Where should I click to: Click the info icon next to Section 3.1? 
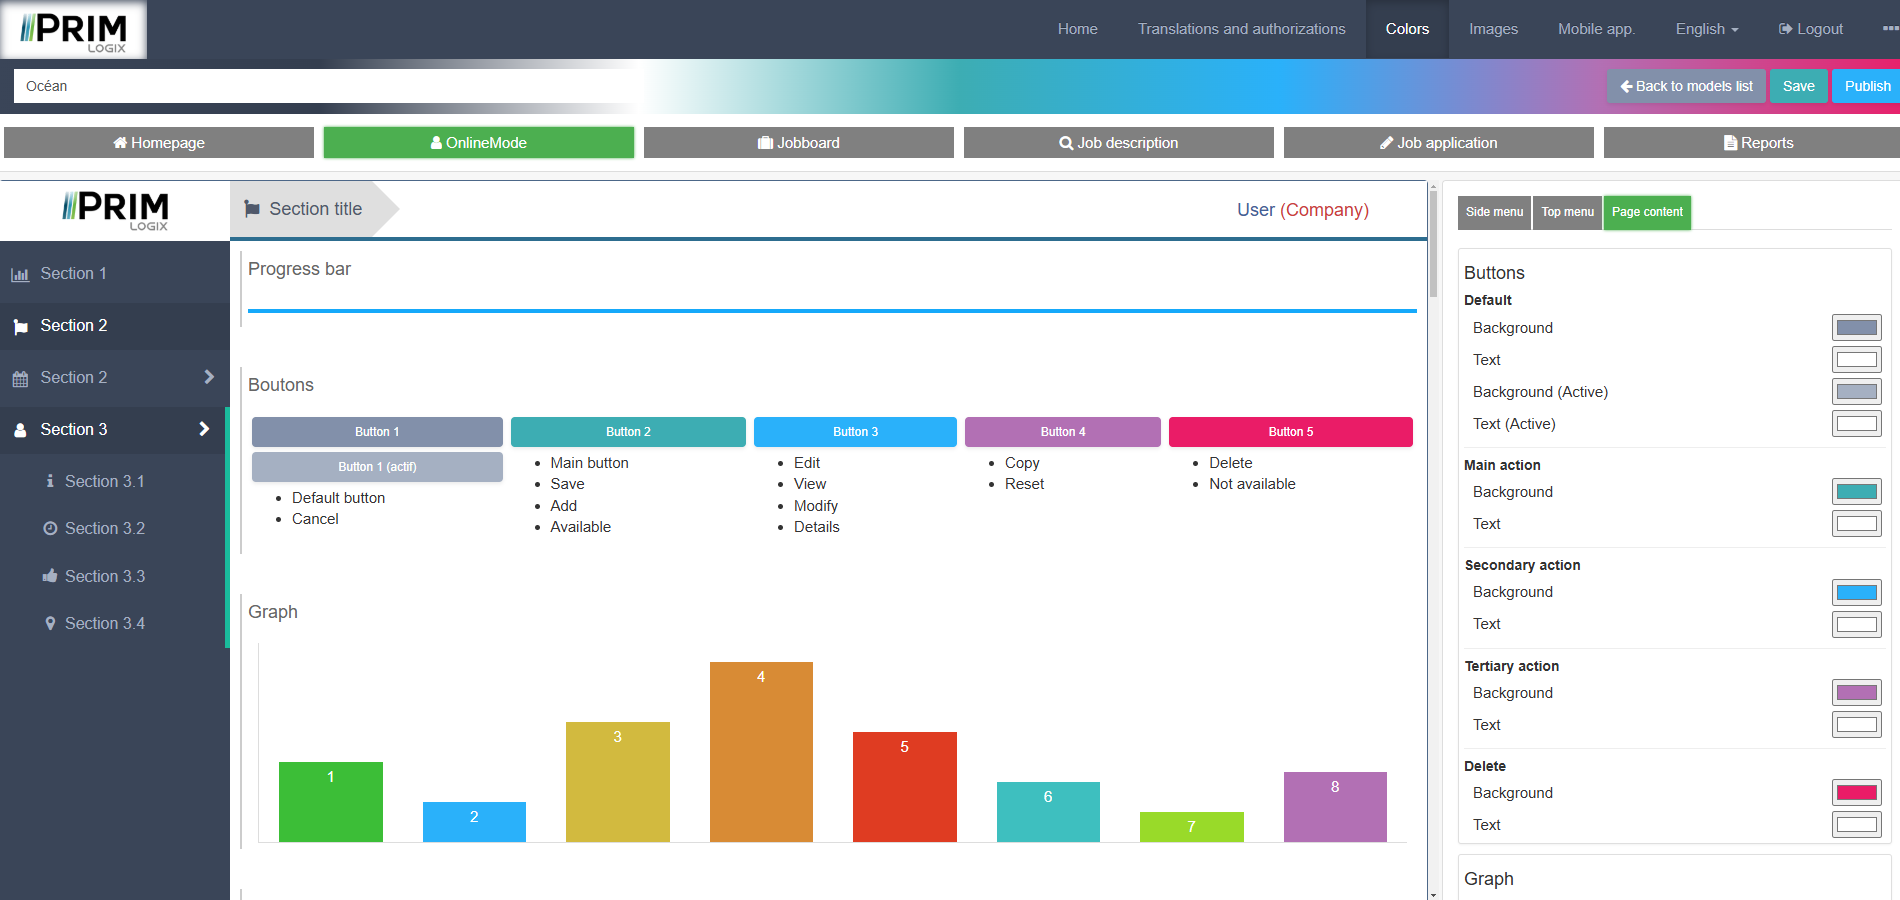[50, 481]
